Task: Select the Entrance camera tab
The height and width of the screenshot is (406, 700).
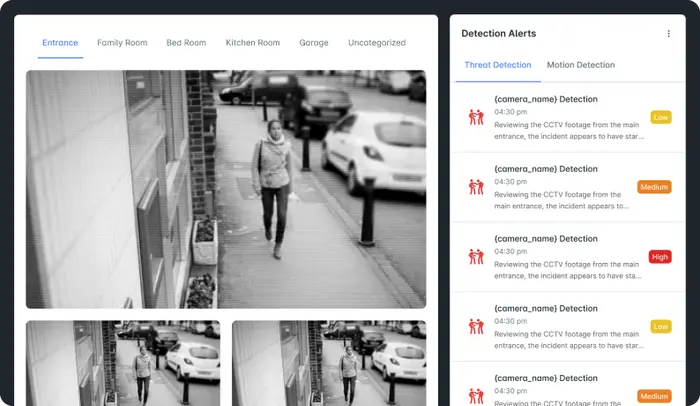Action: coord(60,43)
